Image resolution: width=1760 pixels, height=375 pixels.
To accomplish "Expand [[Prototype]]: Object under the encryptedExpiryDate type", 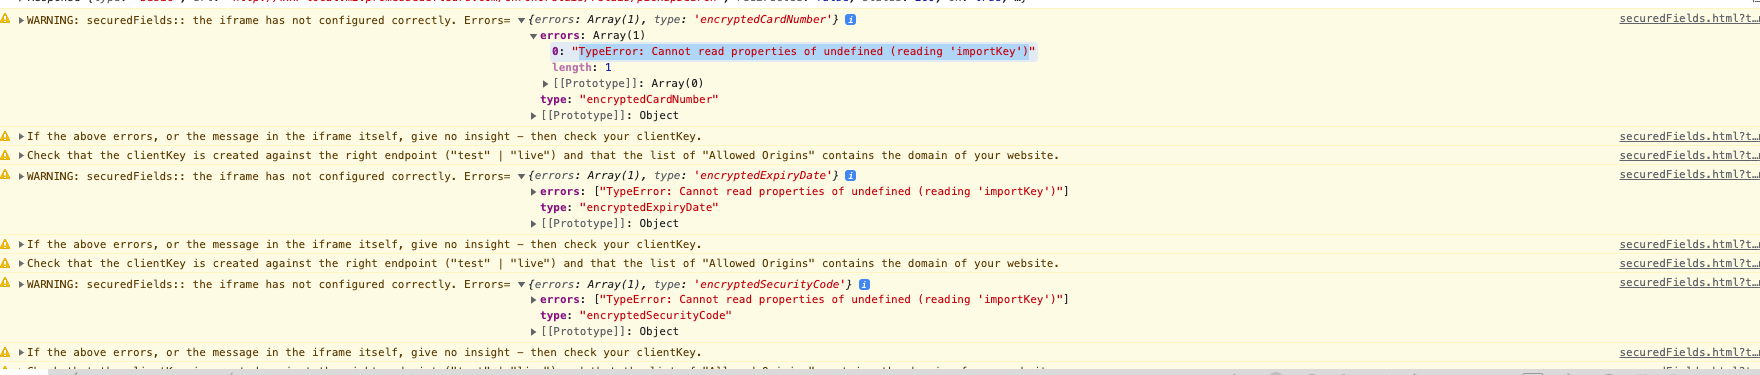I will click(x=533, y=224).
